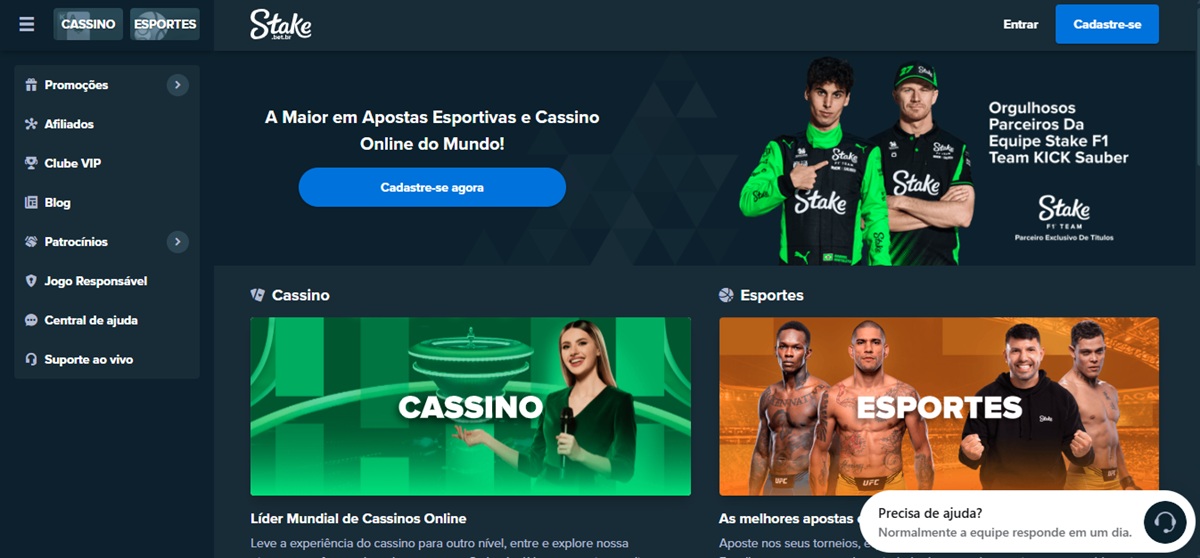This screenshot has width=1200, height=558.
Task: Click the Promoções gift icon
Action: pos(31,85)
